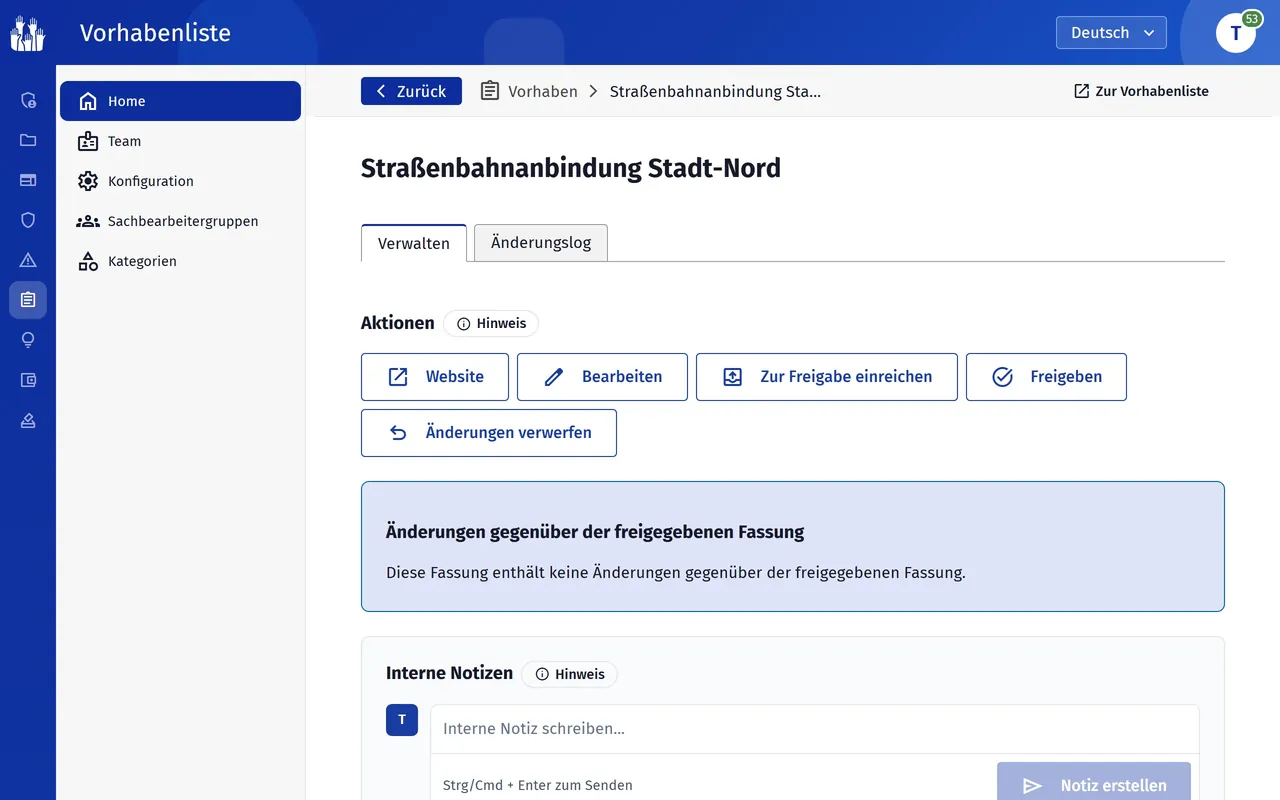This screenshot has width=1280, height=800.
Task: Click the T user avatar with badge
Action: pyautogui.click(x=1236, y=32)
